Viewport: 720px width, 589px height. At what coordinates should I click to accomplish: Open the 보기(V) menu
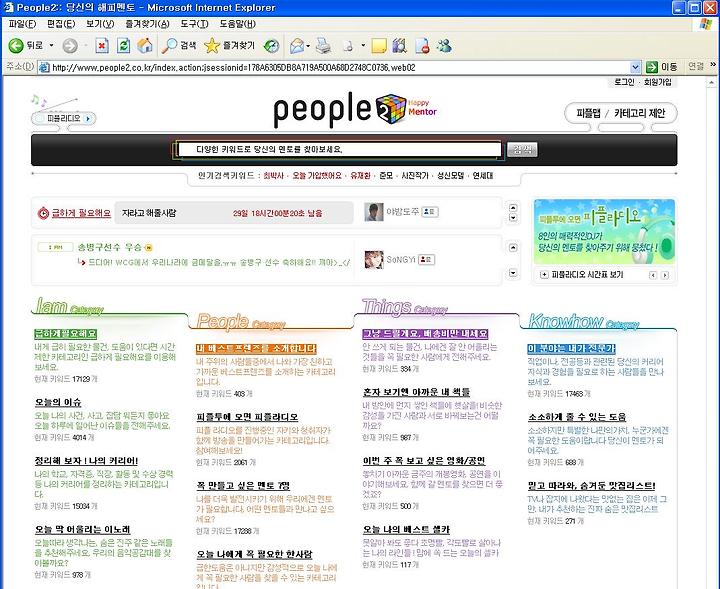point(100,24)
